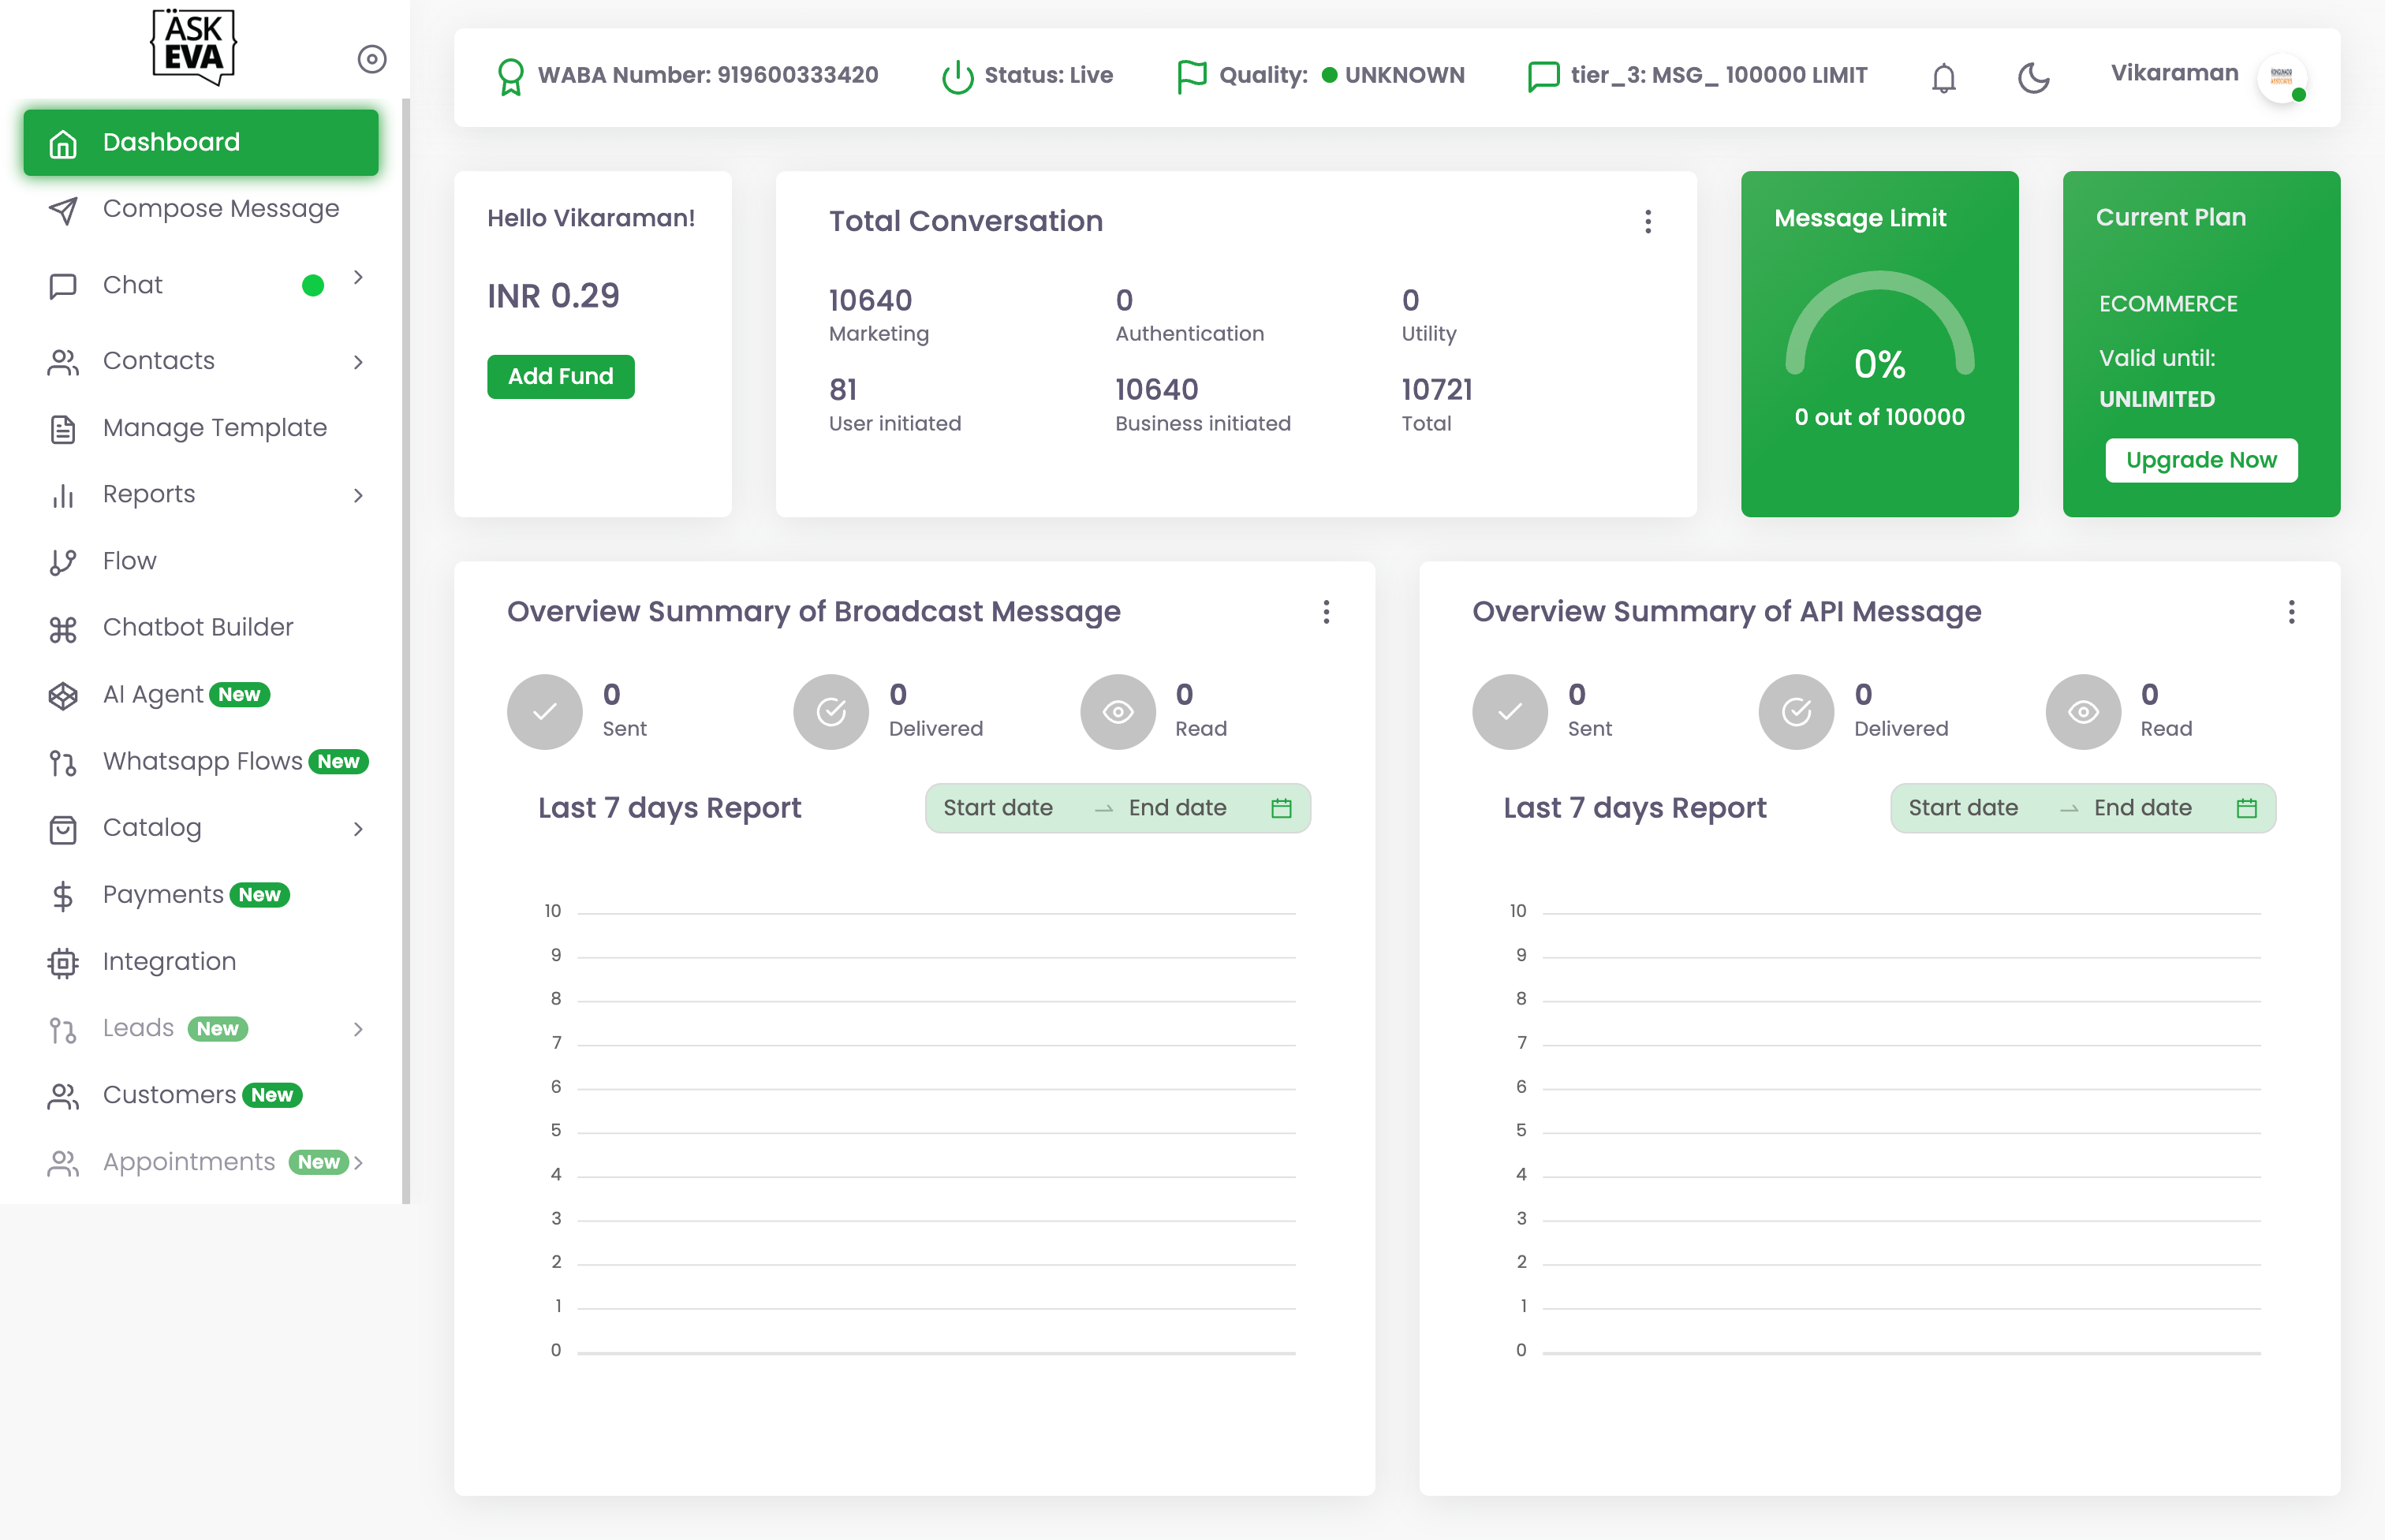Click the API Read eye icon
The image size is (2385, 1540).
(2083, 712)
